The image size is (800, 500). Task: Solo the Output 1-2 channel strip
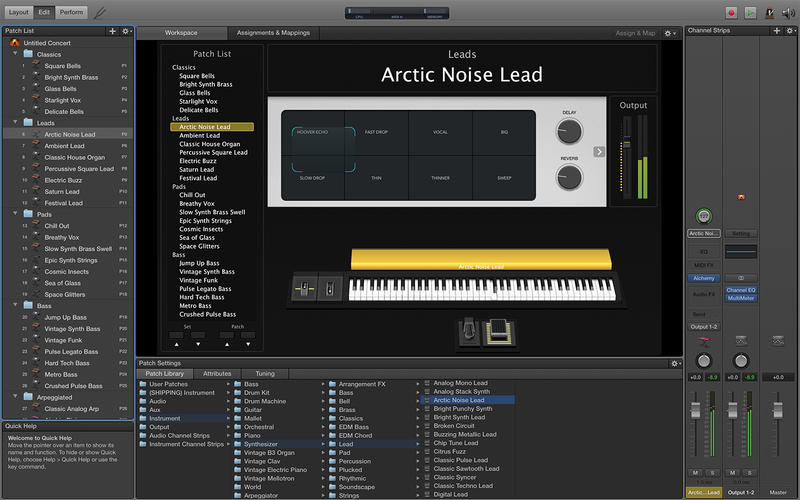click(749, 472)
